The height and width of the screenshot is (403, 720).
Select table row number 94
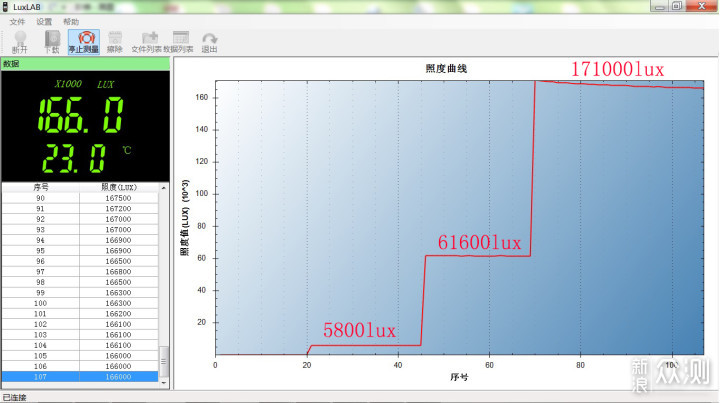80,240
